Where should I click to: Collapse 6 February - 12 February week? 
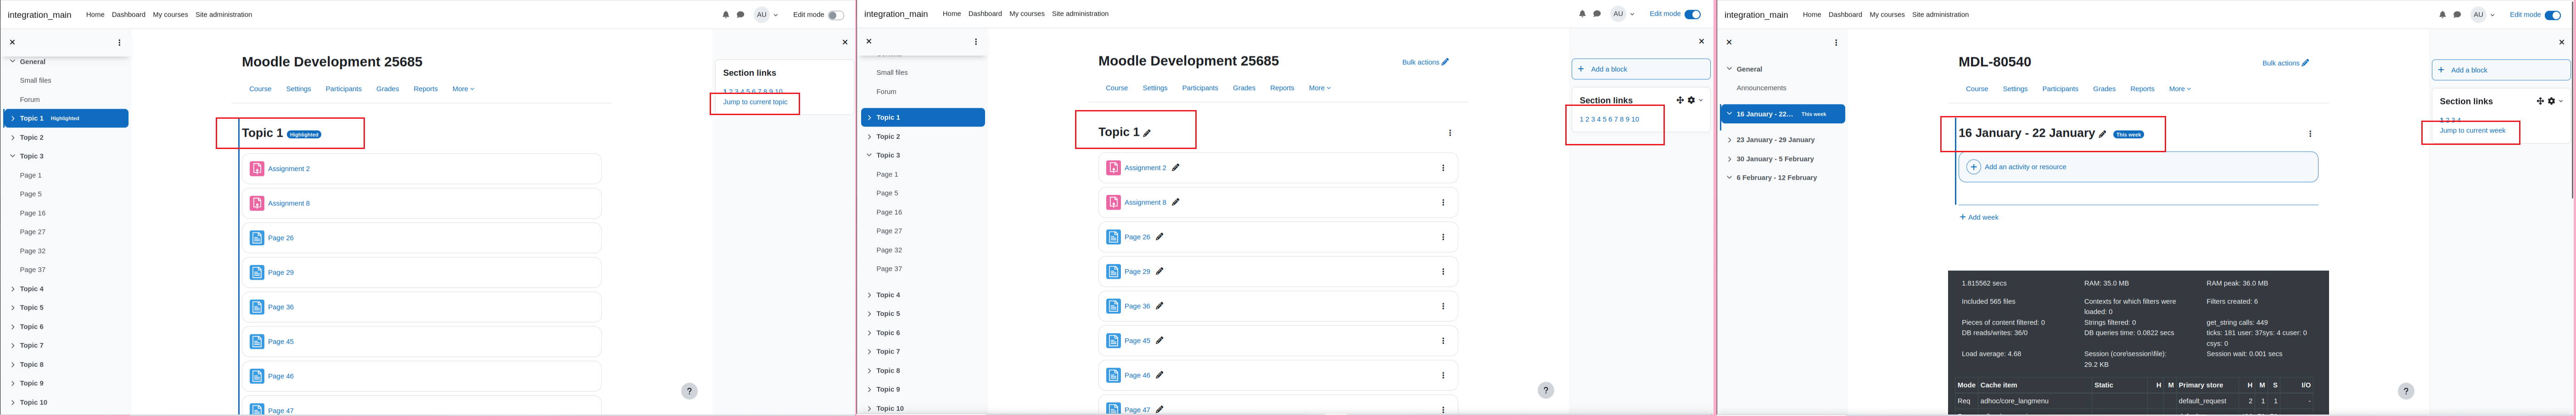pos(1730,178)
